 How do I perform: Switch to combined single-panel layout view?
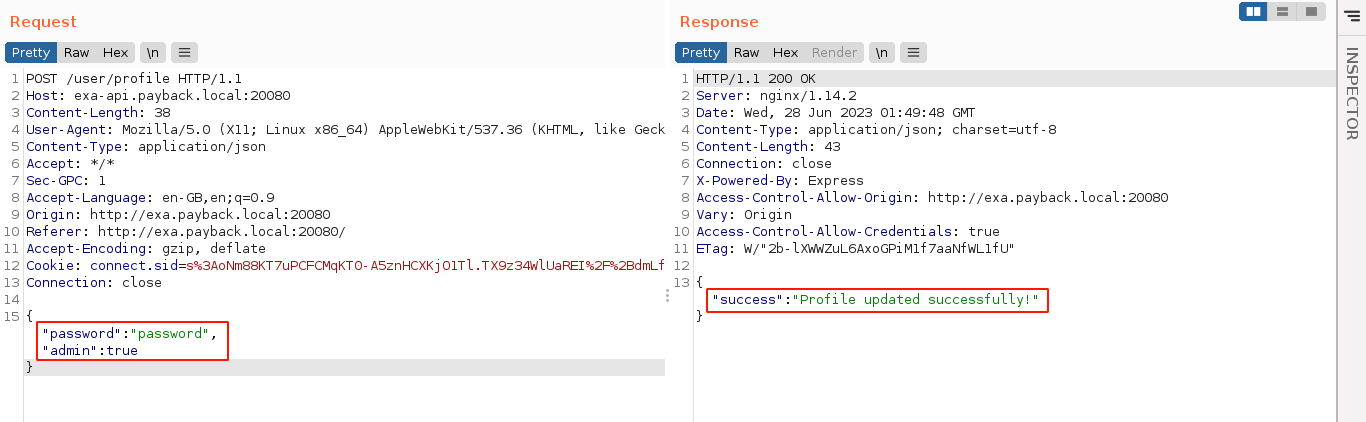point(1311,11)
